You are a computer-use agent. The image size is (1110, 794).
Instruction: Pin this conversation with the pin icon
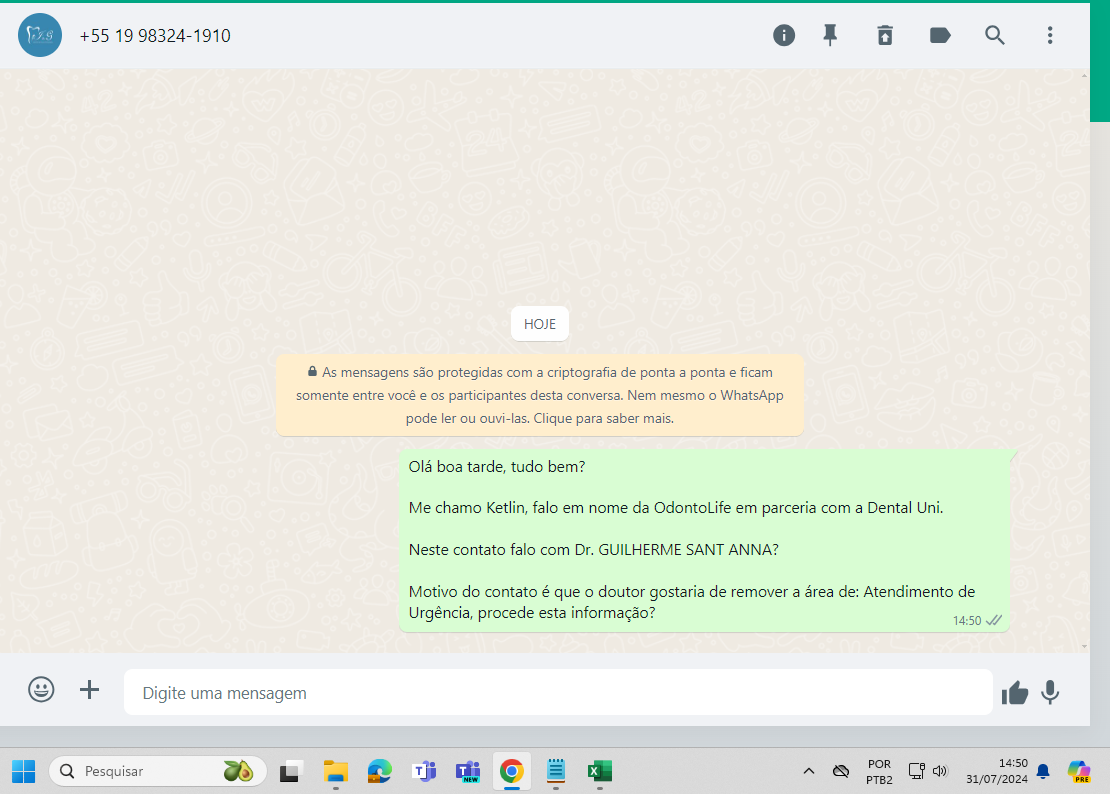830,35
